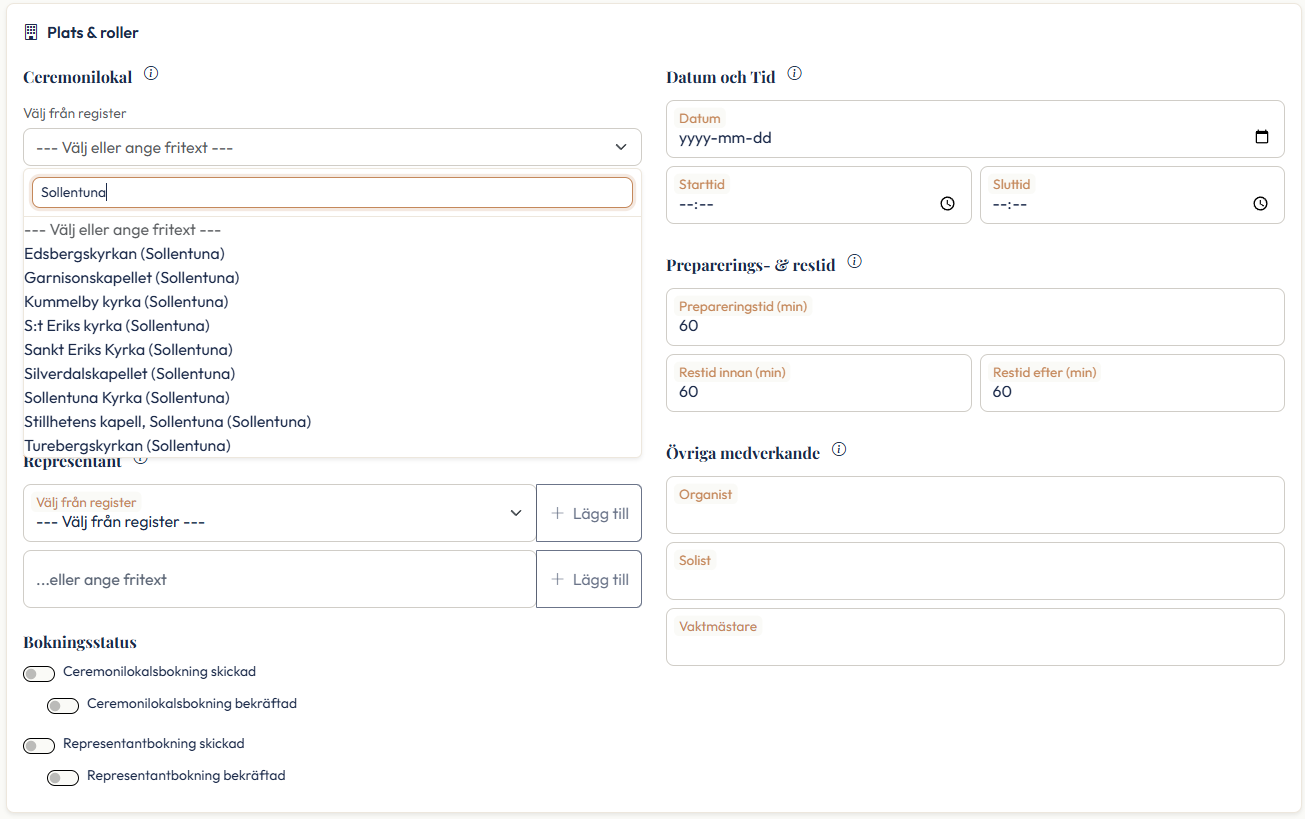Image resolution: width=1305 pixels, height=819 pixels.
Task: Enable Ceremonilokalsbokning bekräftad switch
Action: (63, 706)
